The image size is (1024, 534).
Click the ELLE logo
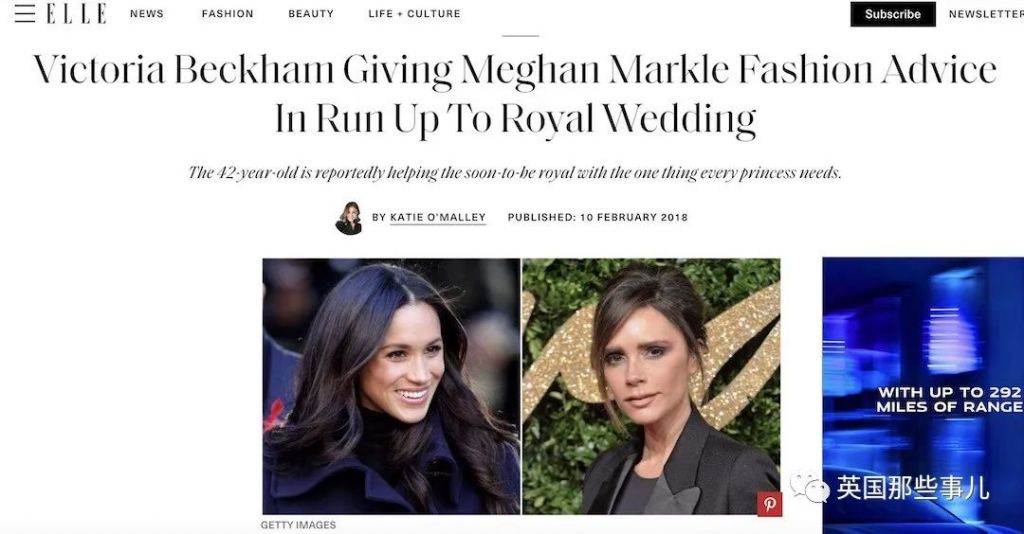[x=76, y=13]
